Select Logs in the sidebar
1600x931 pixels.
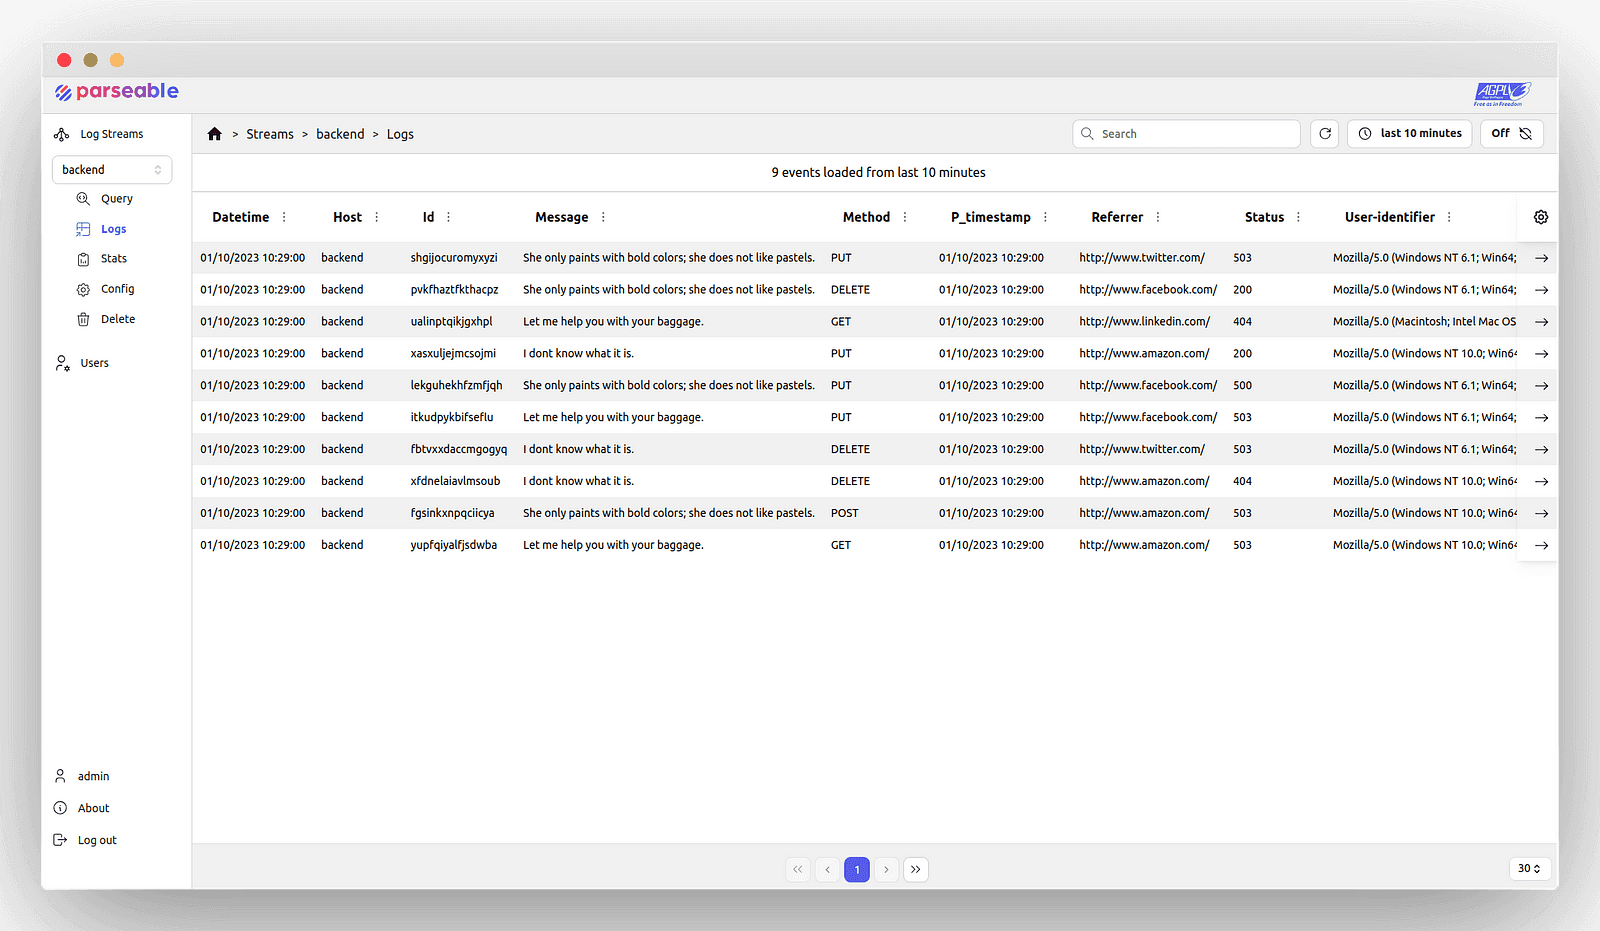point(102,229)
